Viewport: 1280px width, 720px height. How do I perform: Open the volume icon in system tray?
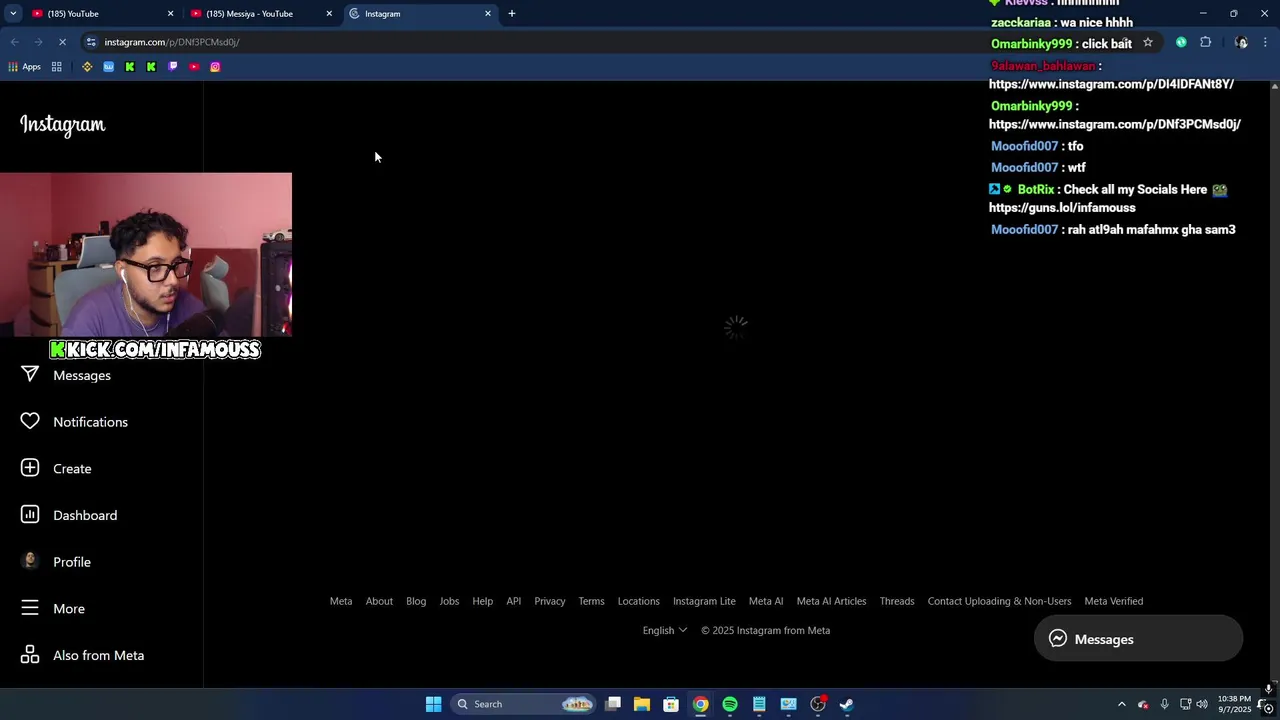pyautogui.click(x=1201, y=704)
